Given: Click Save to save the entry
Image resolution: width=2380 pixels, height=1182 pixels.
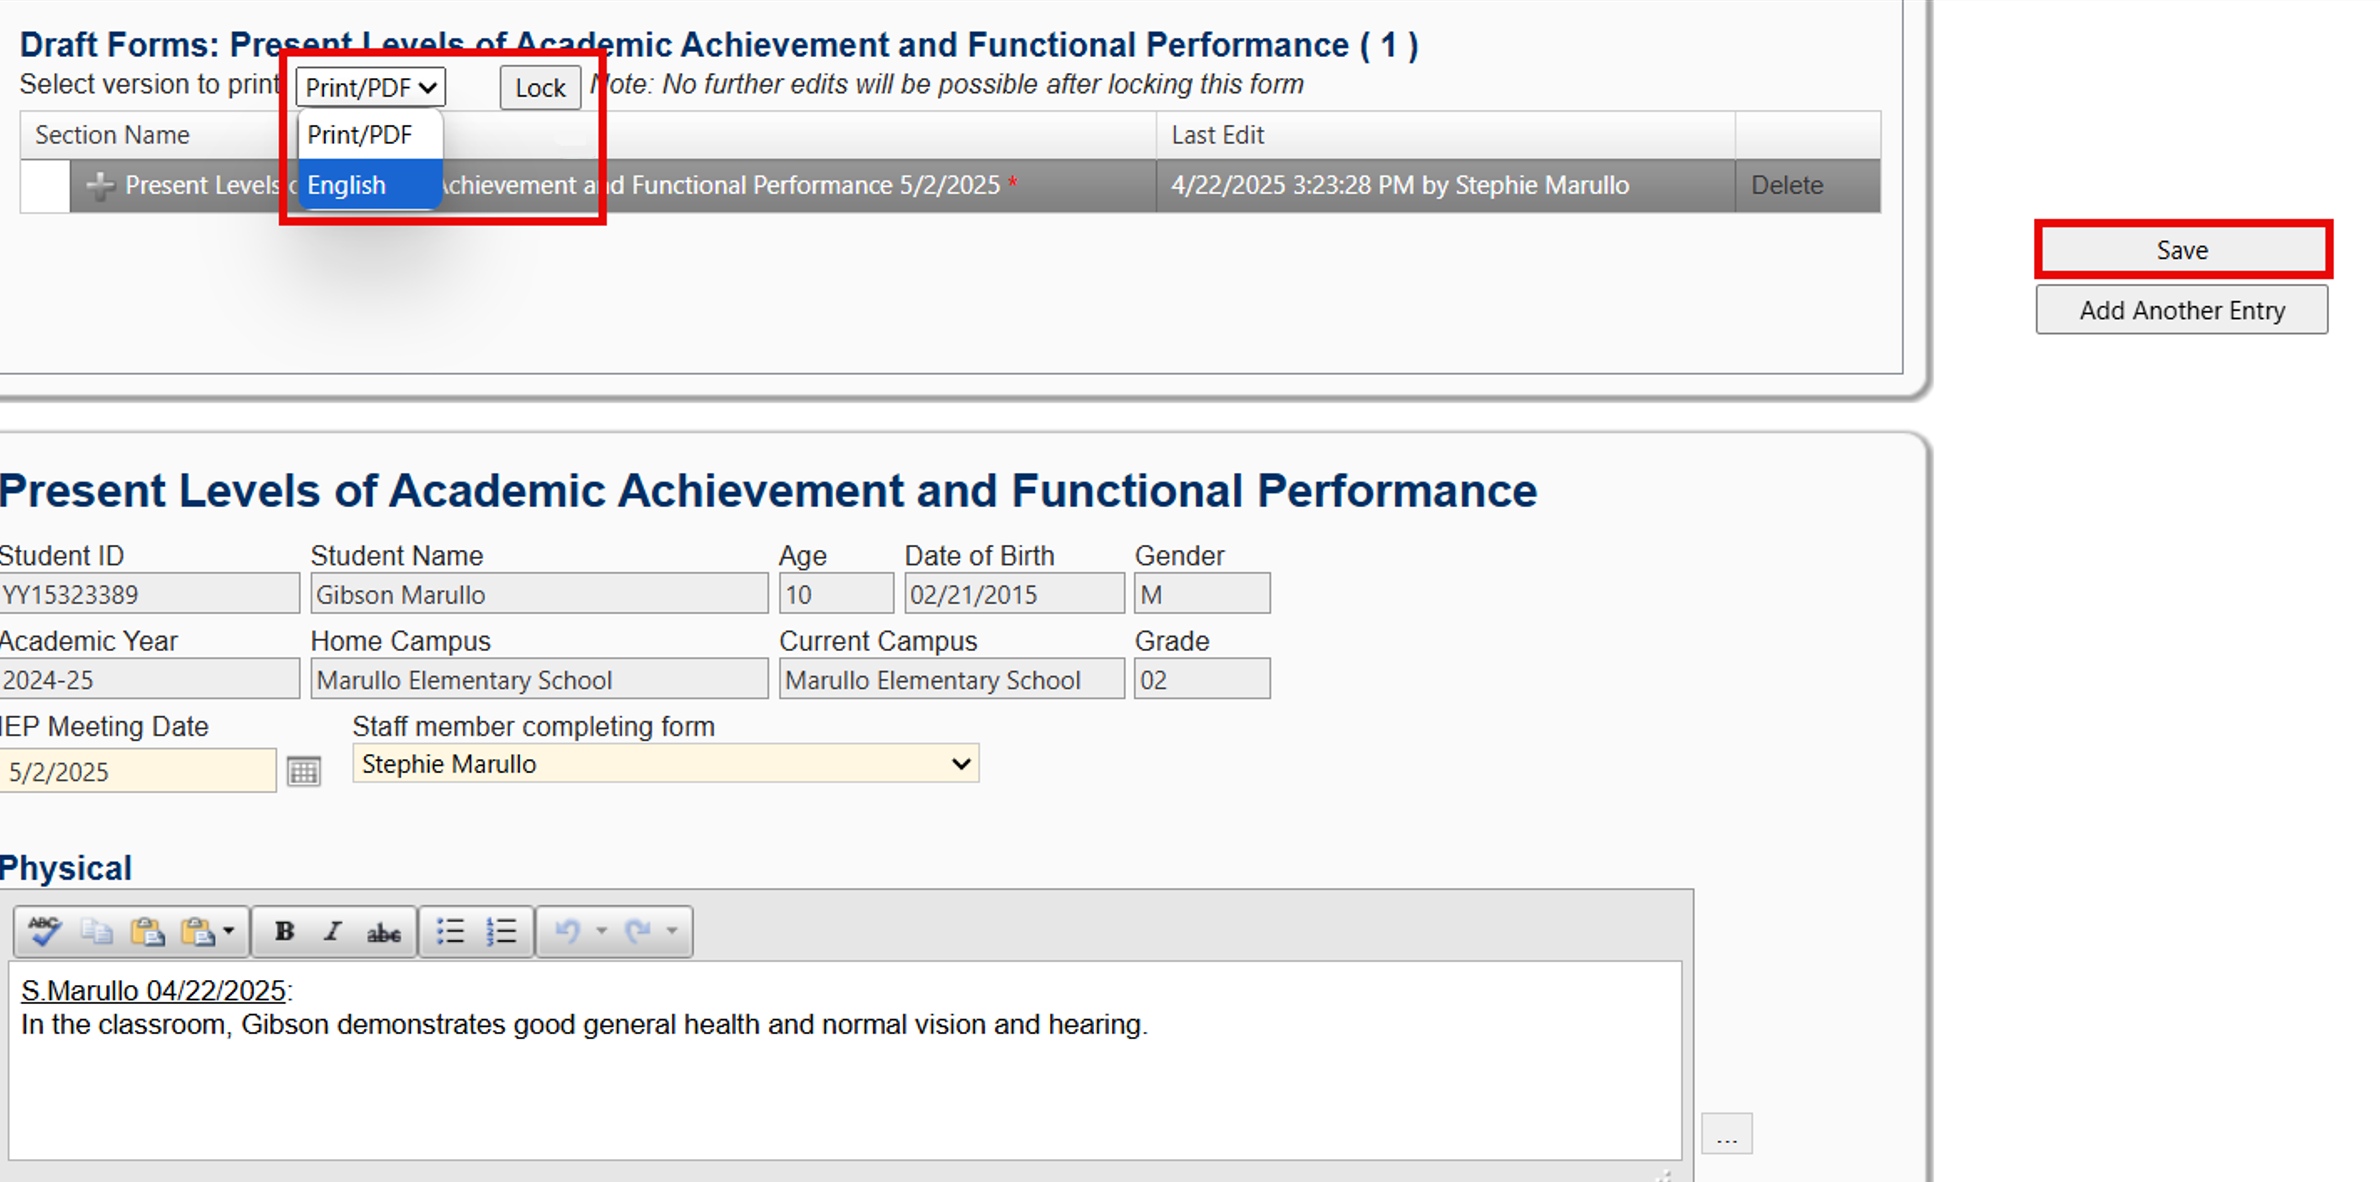Looking at the screenshot, I should click(x=2182, y=249).
